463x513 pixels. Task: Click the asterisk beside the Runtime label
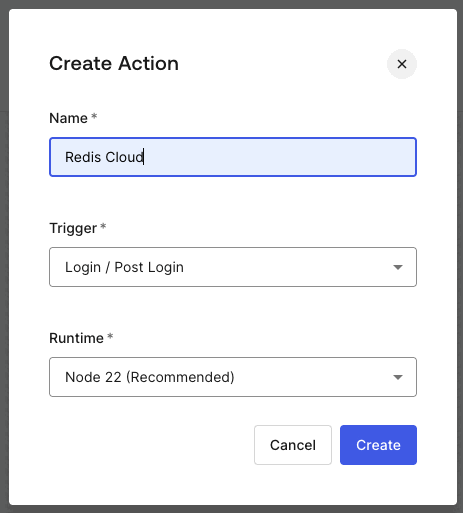[110, 336]
